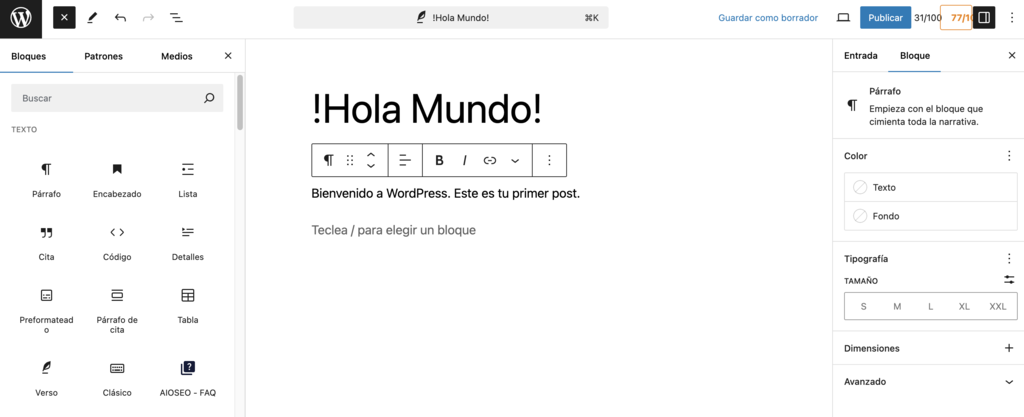
Task: Insert a Clásico block
Action: [x=117, y=379]
